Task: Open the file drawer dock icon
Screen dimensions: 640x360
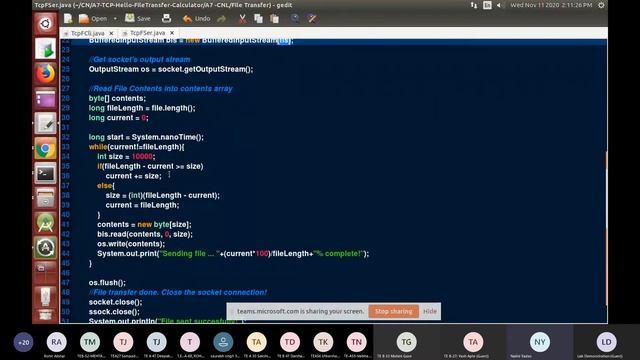Action: point(45,199)
